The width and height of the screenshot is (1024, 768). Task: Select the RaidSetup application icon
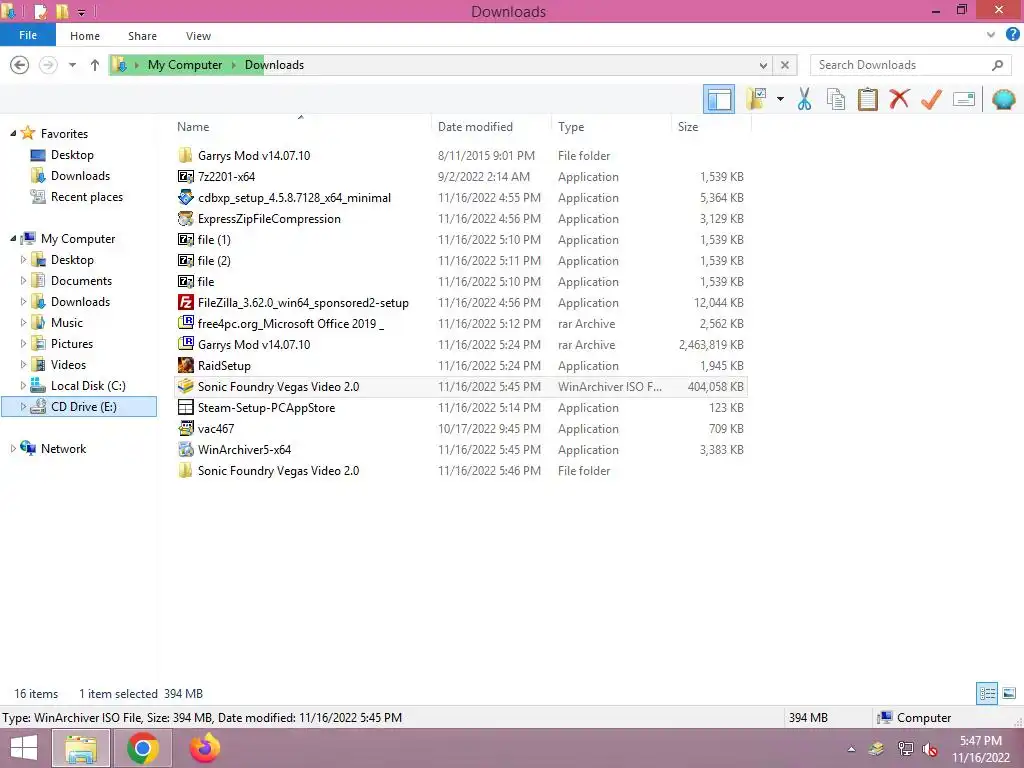click(x=185, y=365)
